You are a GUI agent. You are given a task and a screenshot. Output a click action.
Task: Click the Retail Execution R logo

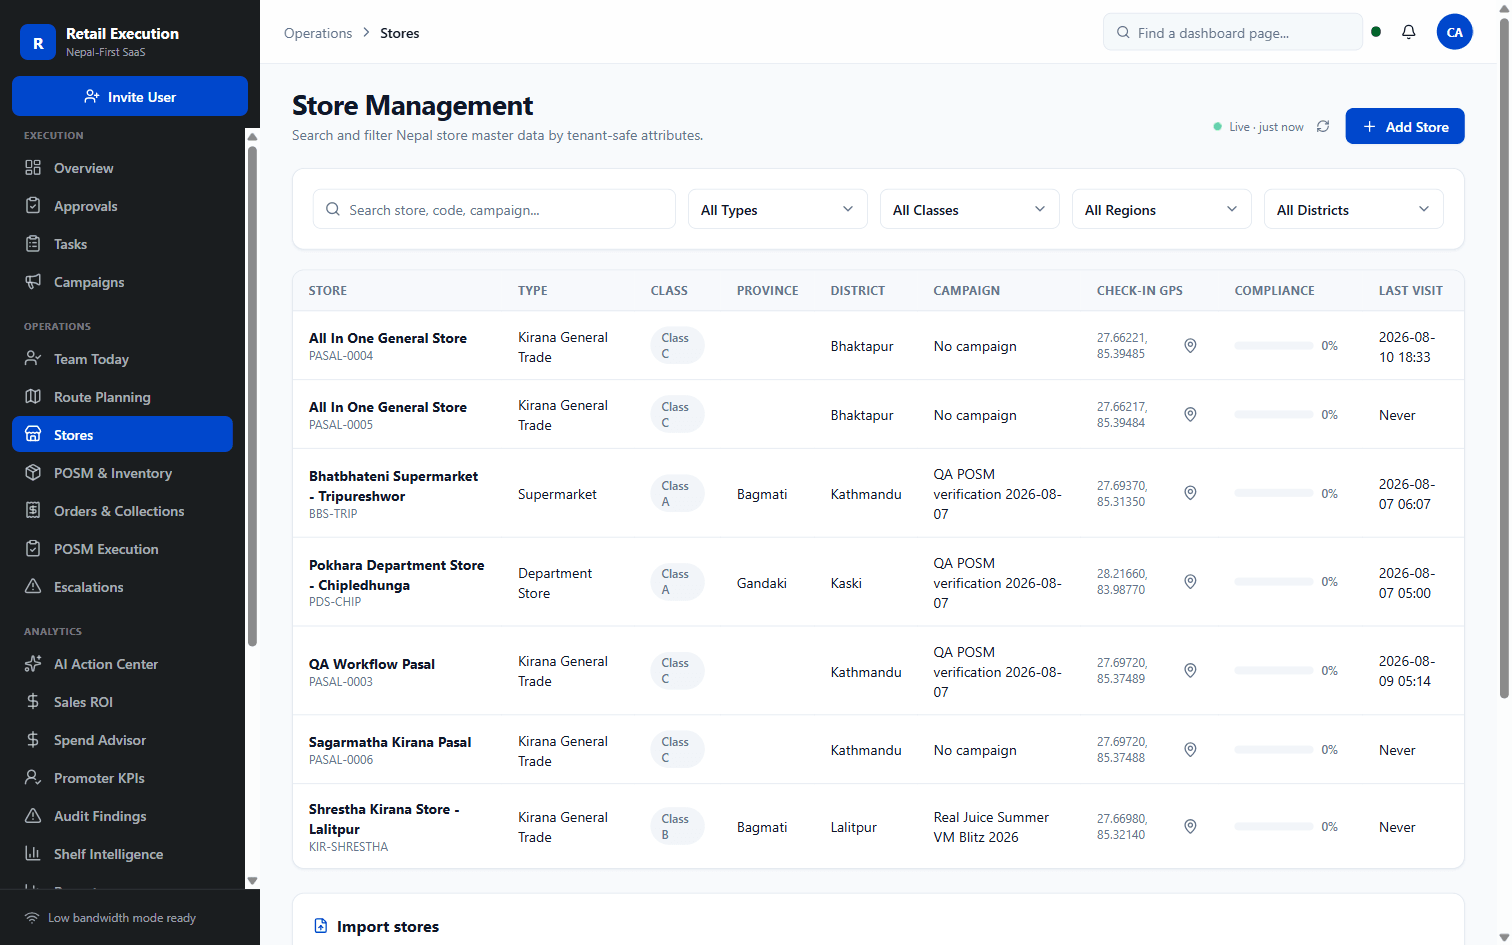point(38,42)
